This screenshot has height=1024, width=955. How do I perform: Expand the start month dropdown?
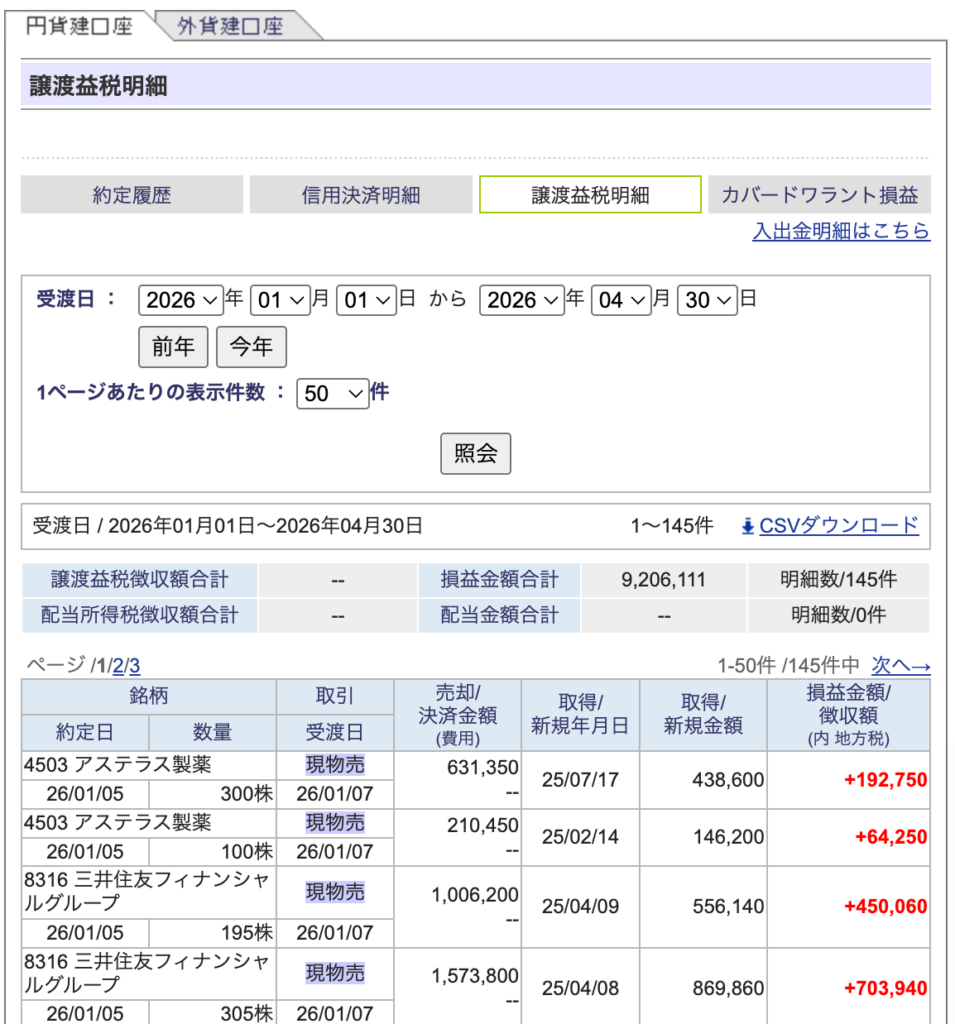(280, 300)
